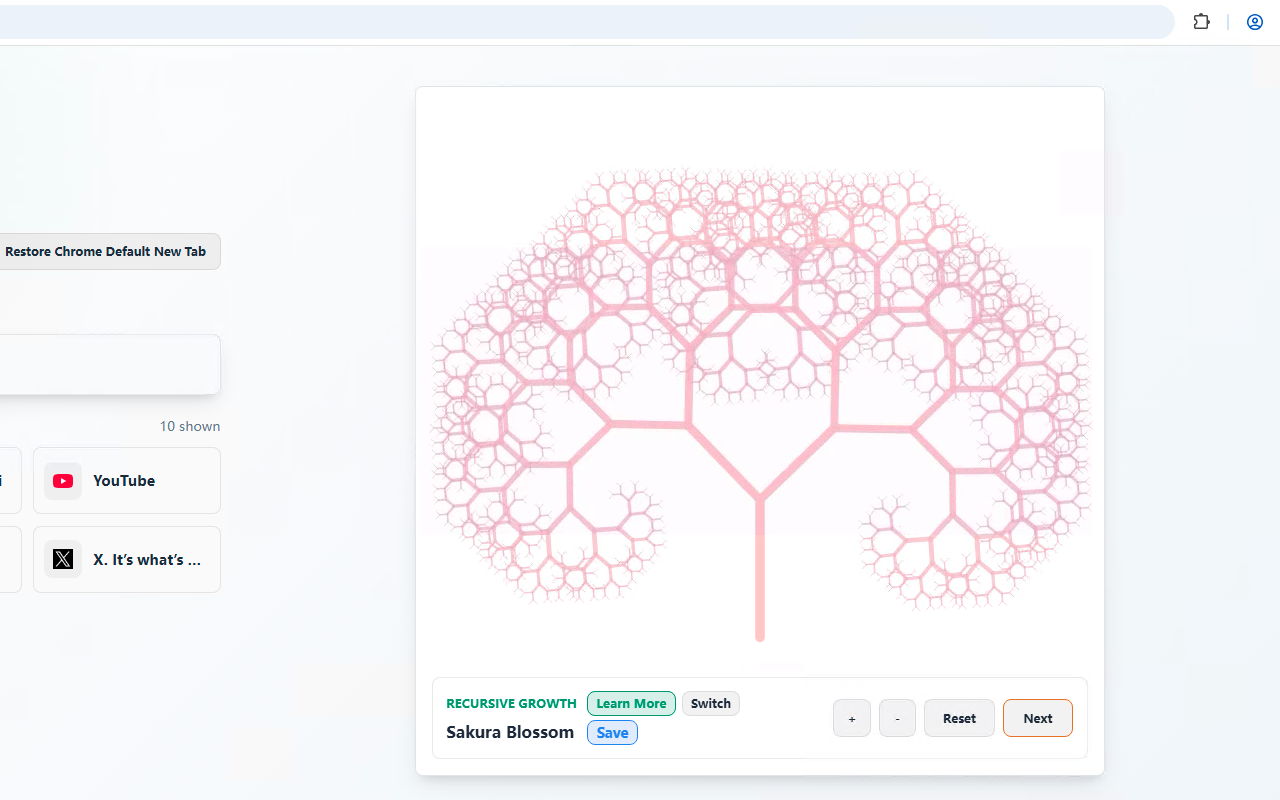Open the 'X. It's what's ...' shortcut label
Viewport: 1280px width, 800px height.
pyautogui.click(x=147, y=560)
